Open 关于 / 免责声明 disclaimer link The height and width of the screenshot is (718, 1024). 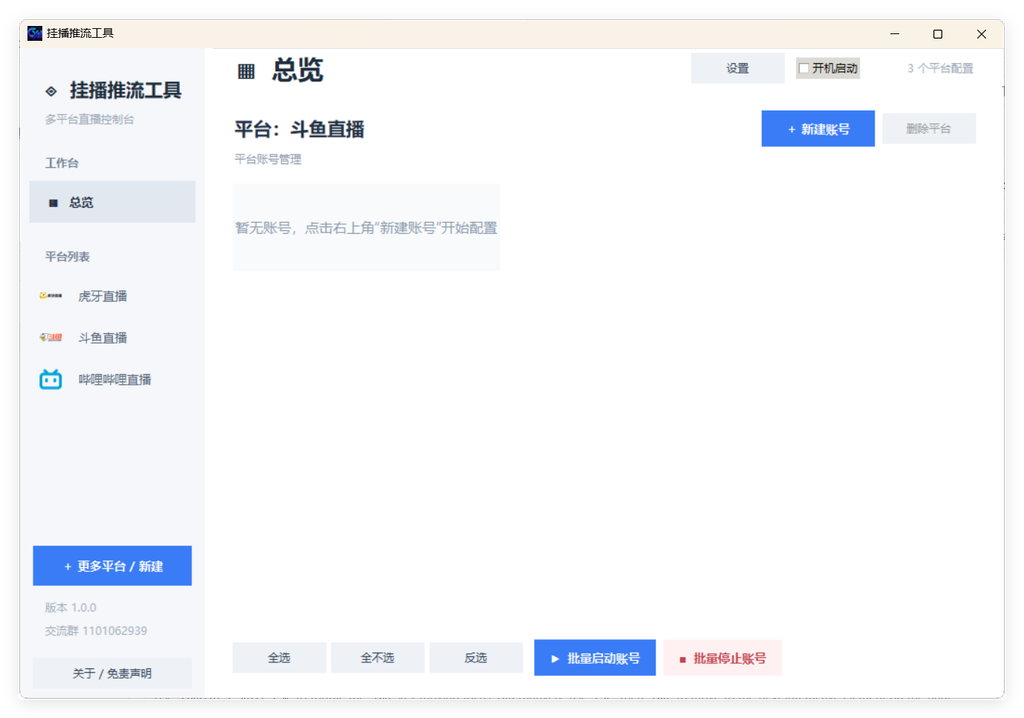coord(112,673)
